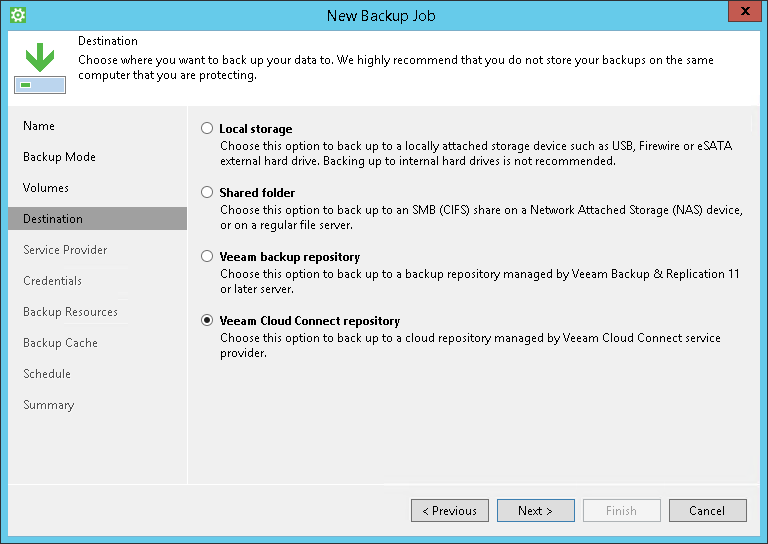Click the 'Veeam Cloud Connect repository' label
The image size is (768, 544).
[x=310, y=321]
